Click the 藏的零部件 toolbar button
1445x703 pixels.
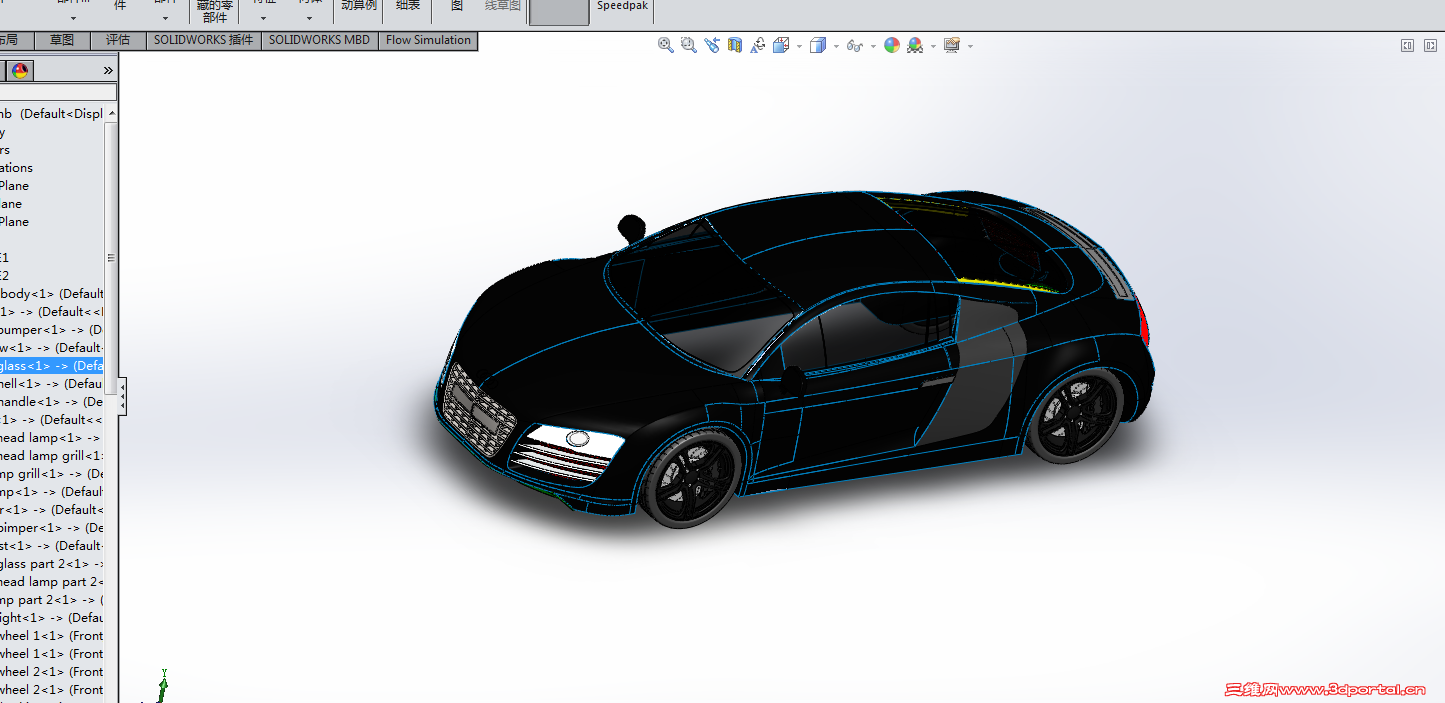click(214, 11)
